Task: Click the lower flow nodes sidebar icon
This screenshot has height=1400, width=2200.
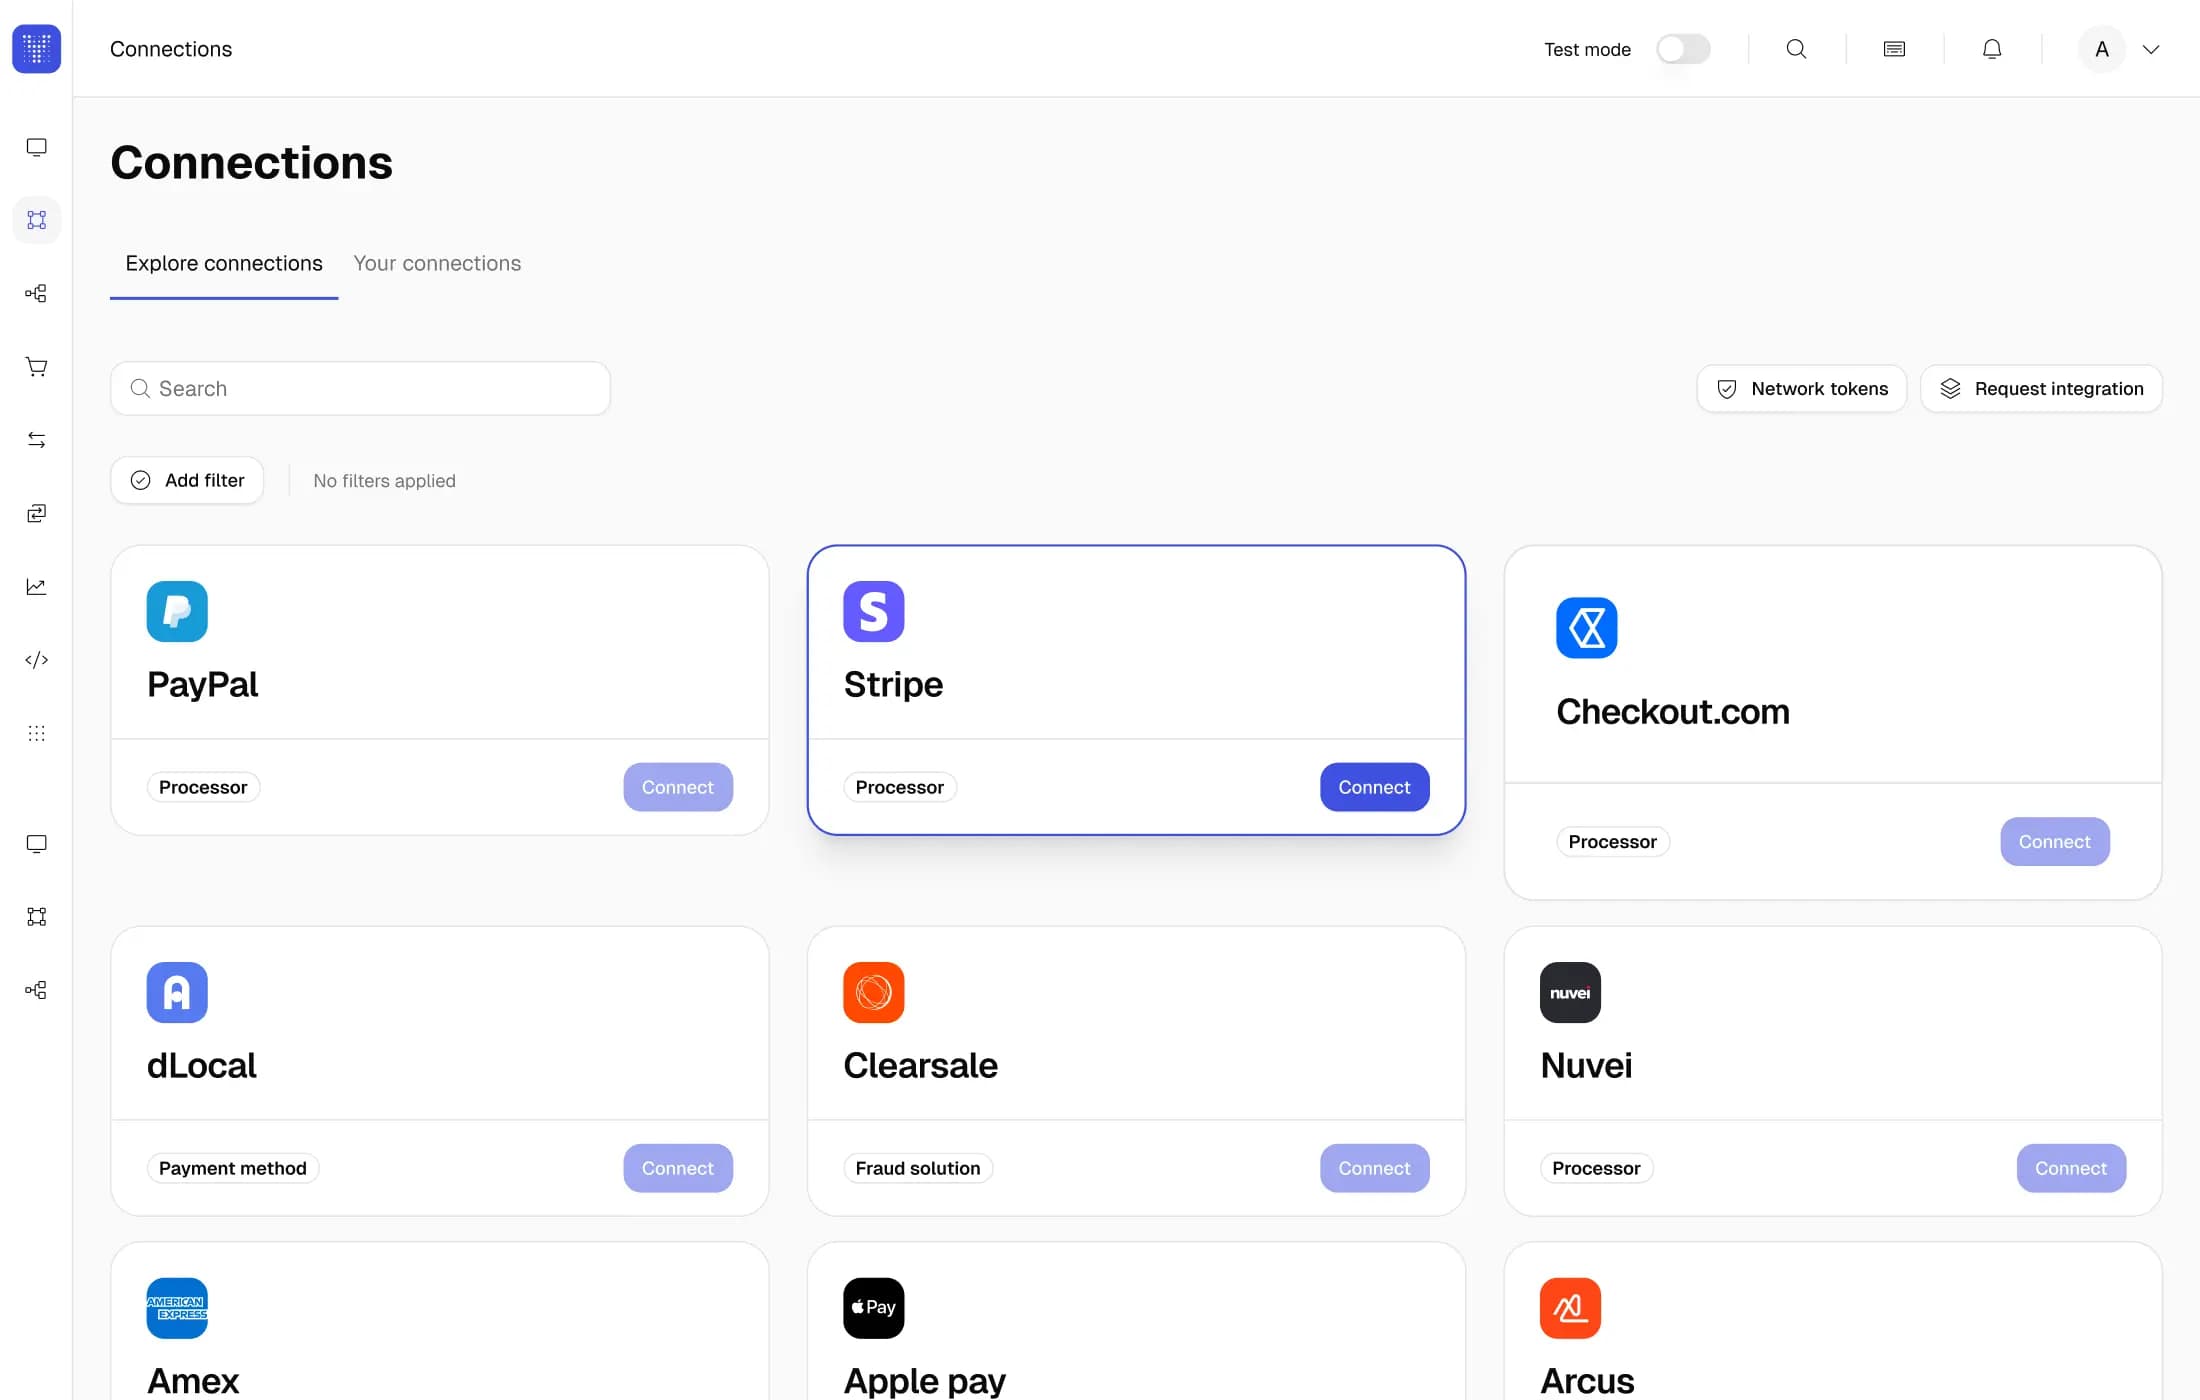Action: point(36,990)
